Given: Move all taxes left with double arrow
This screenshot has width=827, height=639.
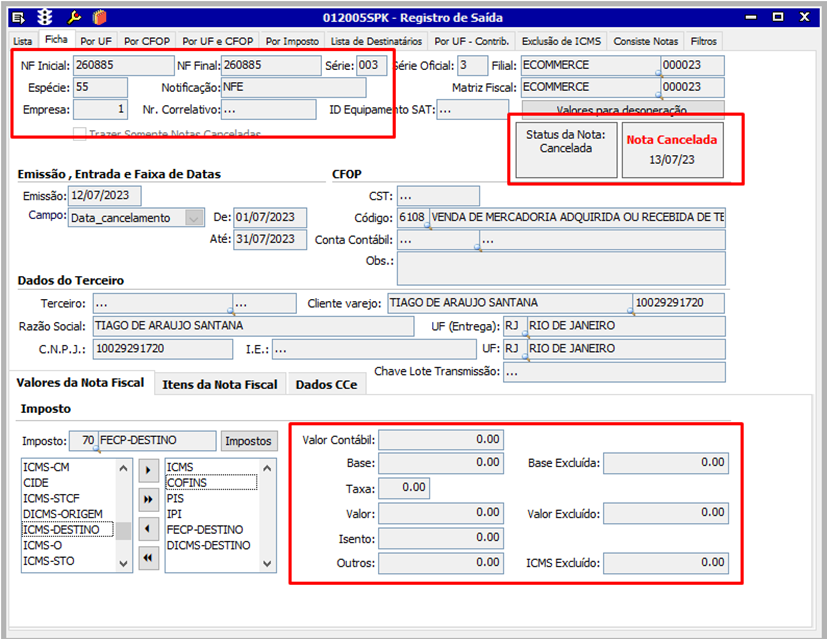Looking at the screenshot, I should 148,558.
